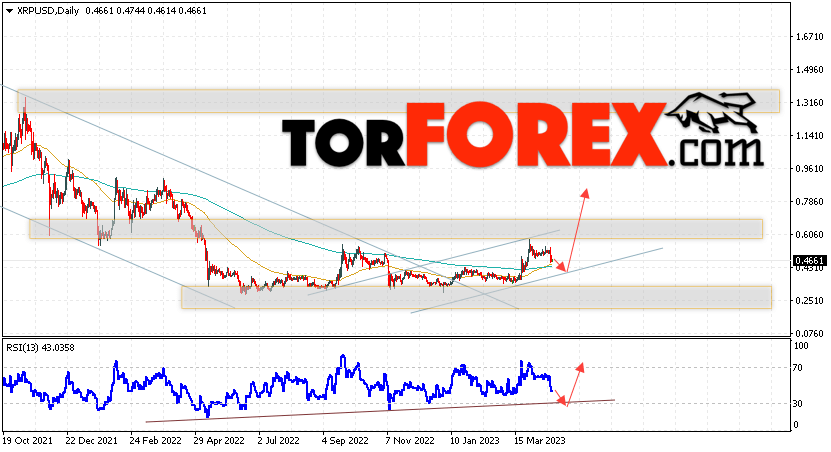The image size is (831, 452).
Task: Select the 1.6710 price axis label
Action: click(809, 37)
